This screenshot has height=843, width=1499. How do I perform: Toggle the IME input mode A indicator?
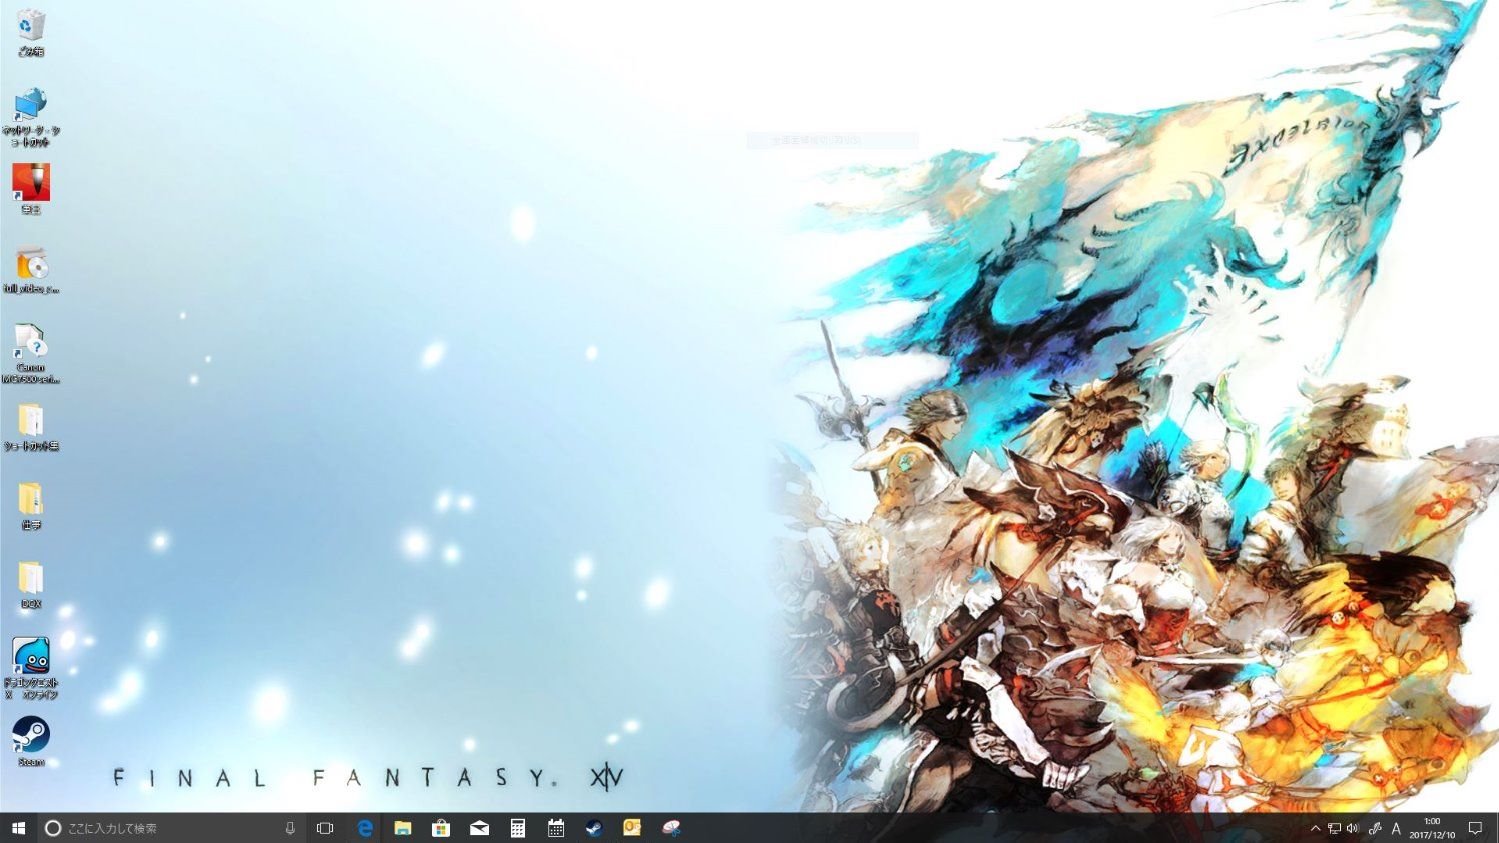[x=1396, y=828]
